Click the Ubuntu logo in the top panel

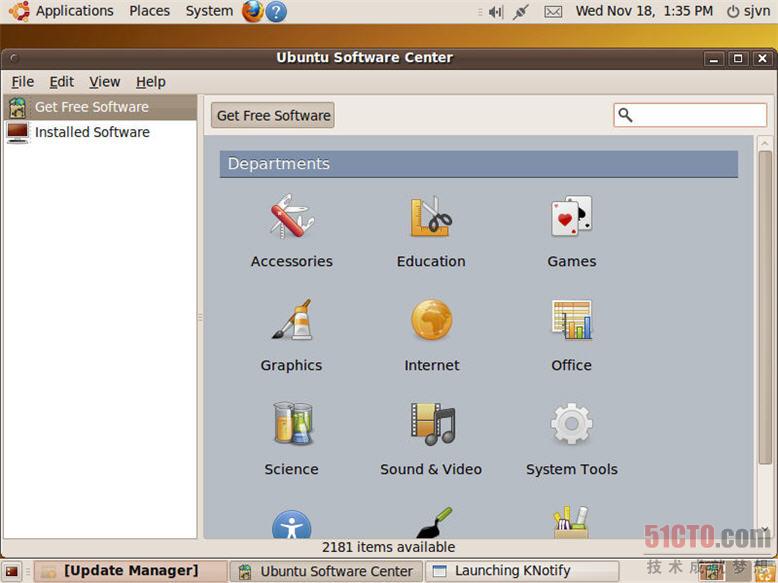click(19, 11)
